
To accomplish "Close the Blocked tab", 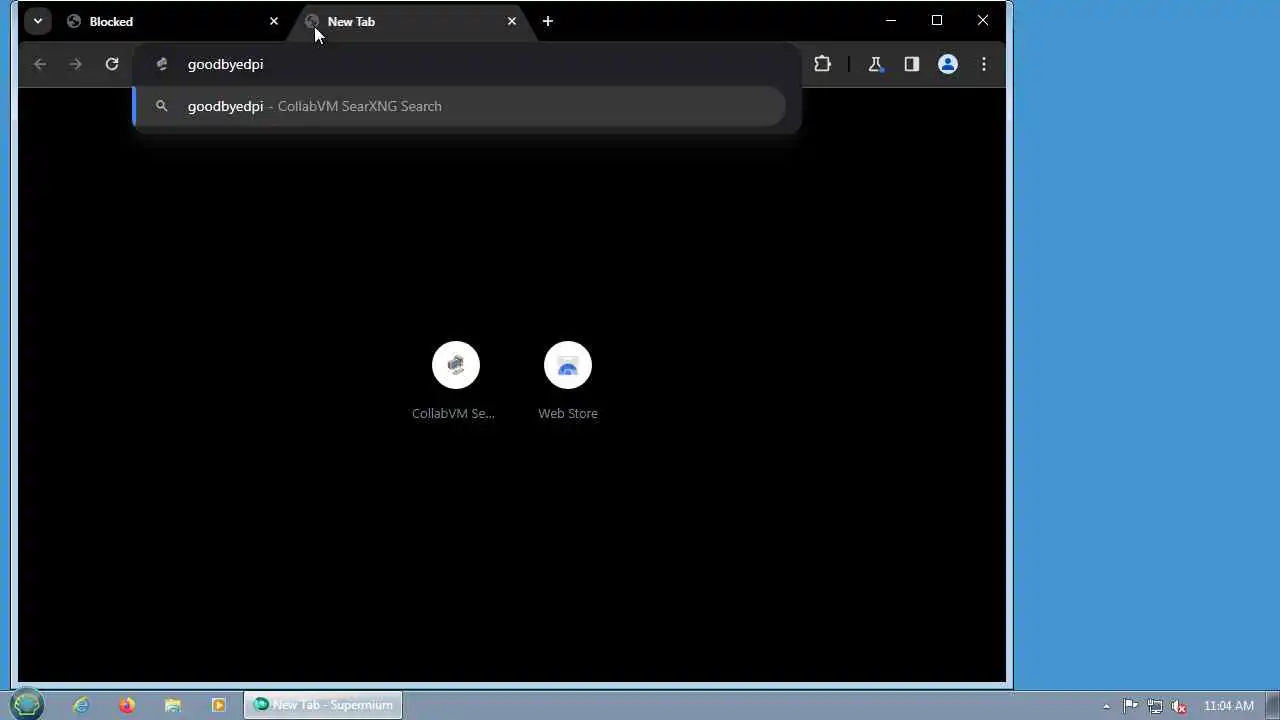I will 274,21.
